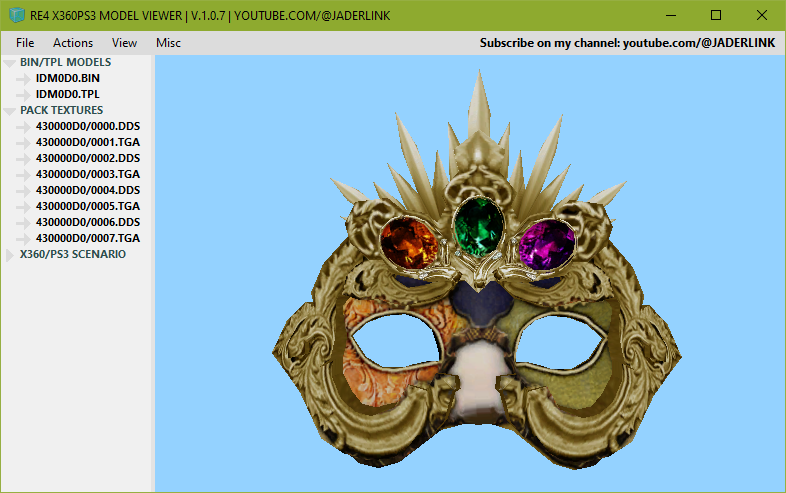The width and height of the screenshot is (786, 493).
Task: Select texture 430000D0/0003.TGA
Action: [x=88, y=175]
